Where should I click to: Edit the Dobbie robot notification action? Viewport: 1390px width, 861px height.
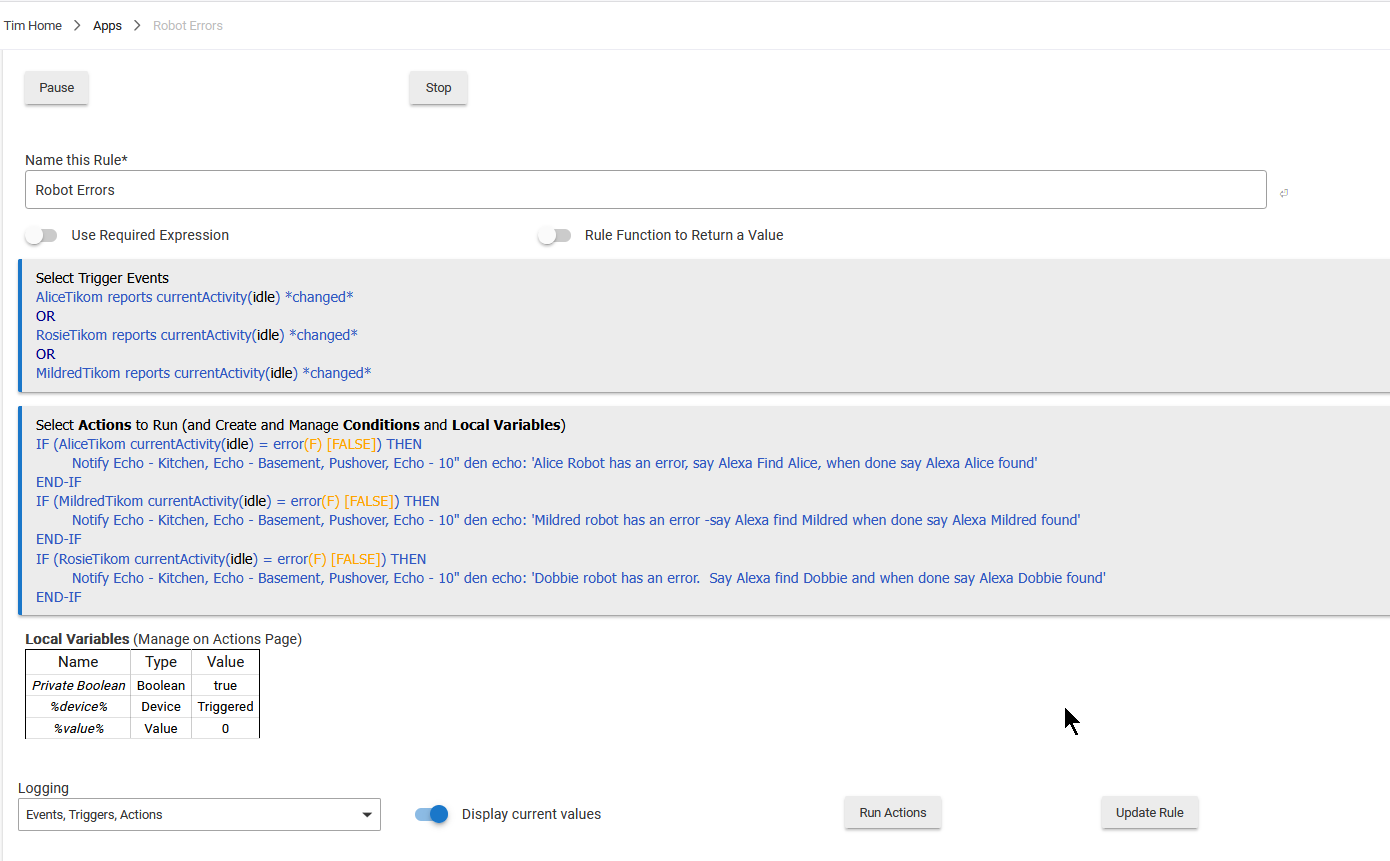[x=588, y=578]
